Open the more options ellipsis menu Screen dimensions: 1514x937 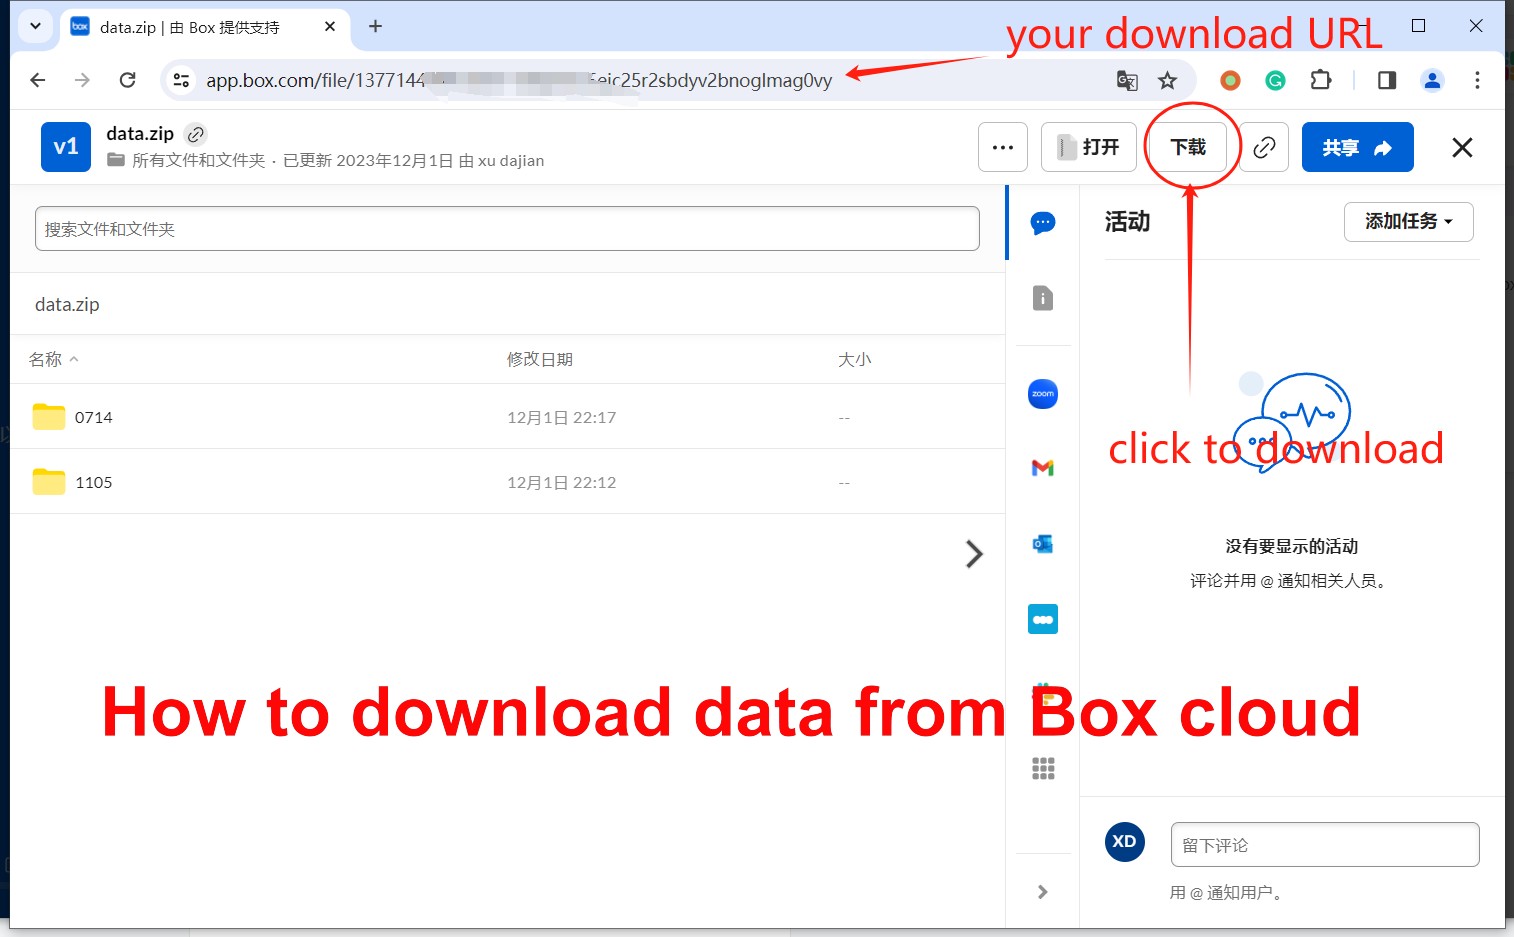click(x=1002, y=148)
